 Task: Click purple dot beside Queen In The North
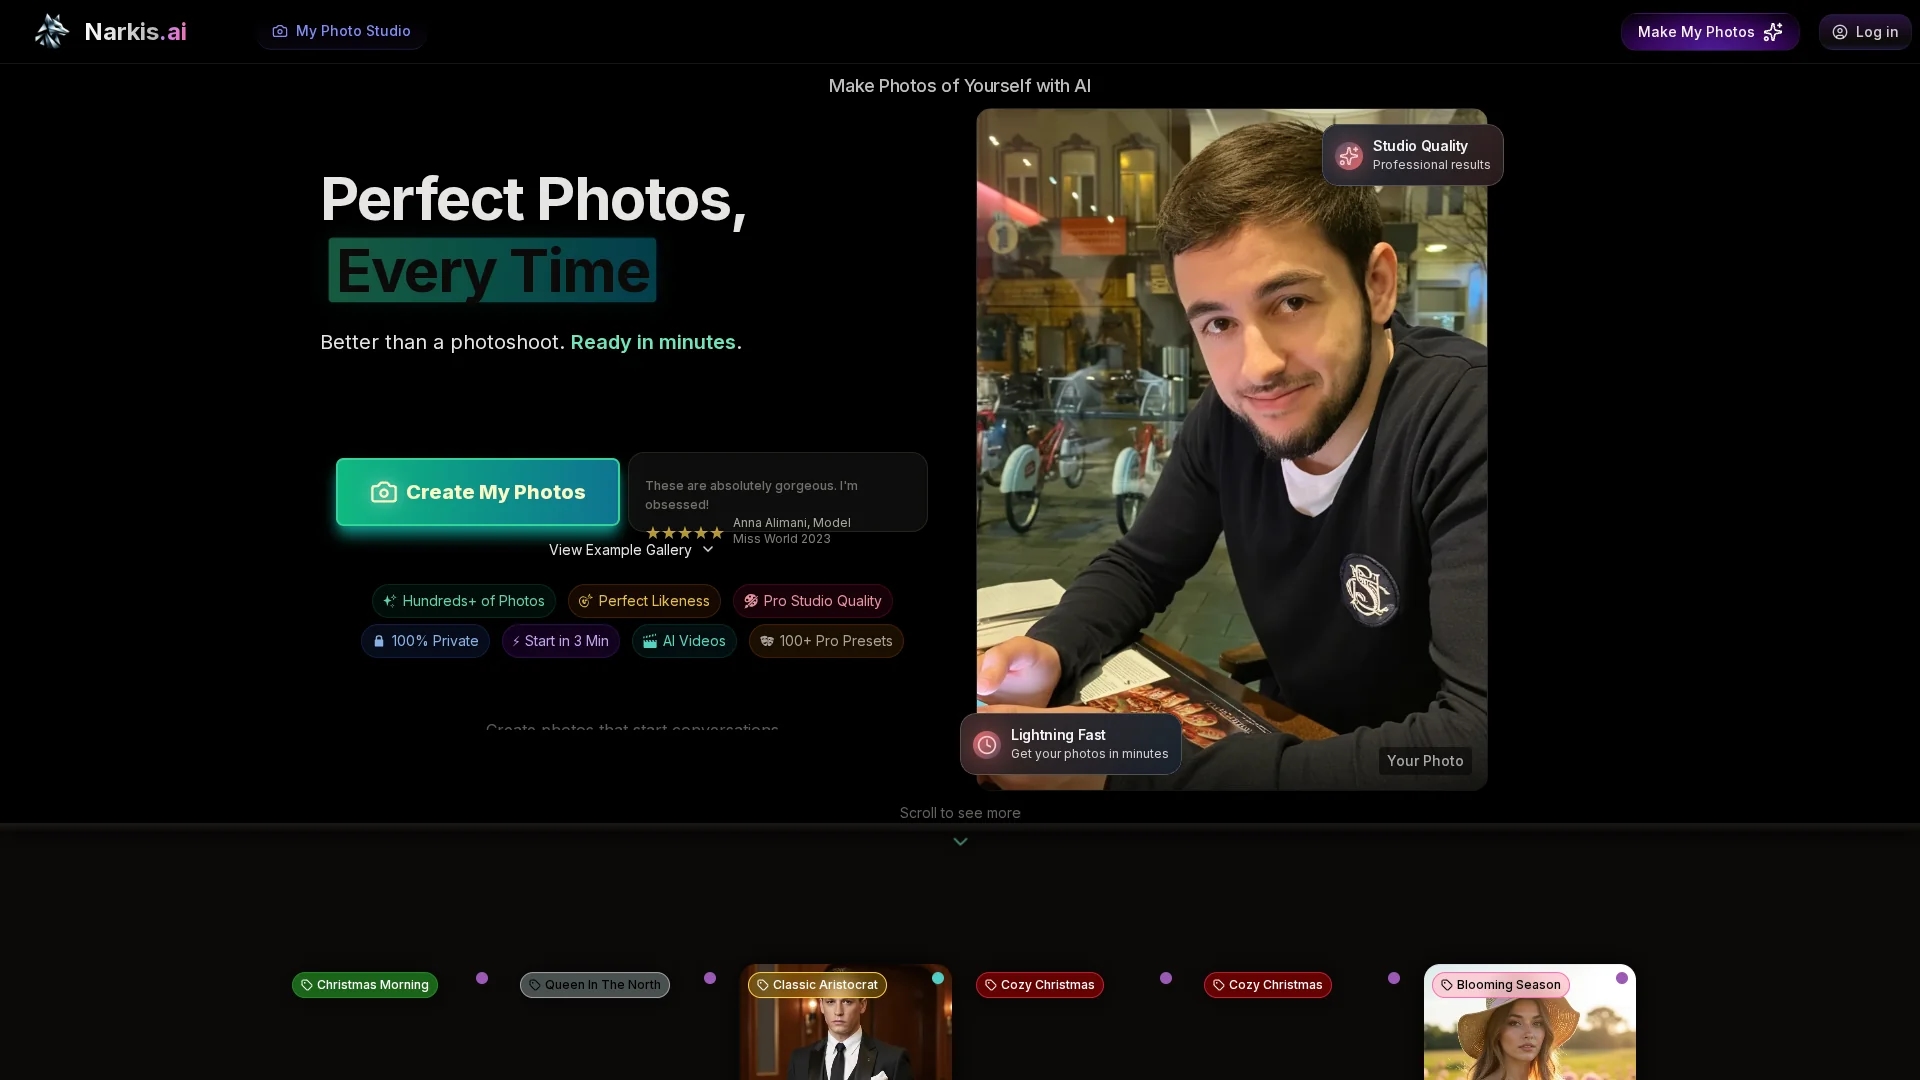point(710,978)
